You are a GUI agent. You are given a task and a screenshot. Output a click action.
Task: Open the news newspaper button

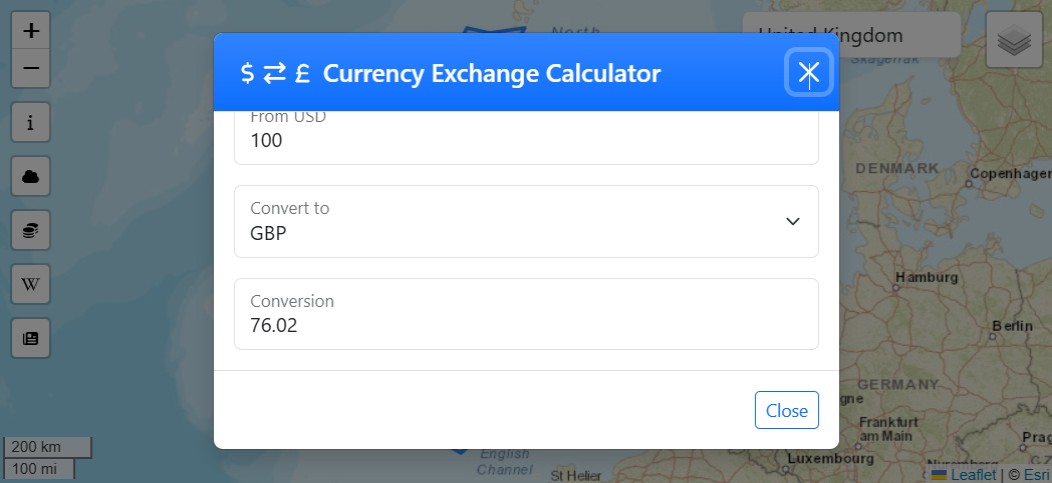point(31,339)
